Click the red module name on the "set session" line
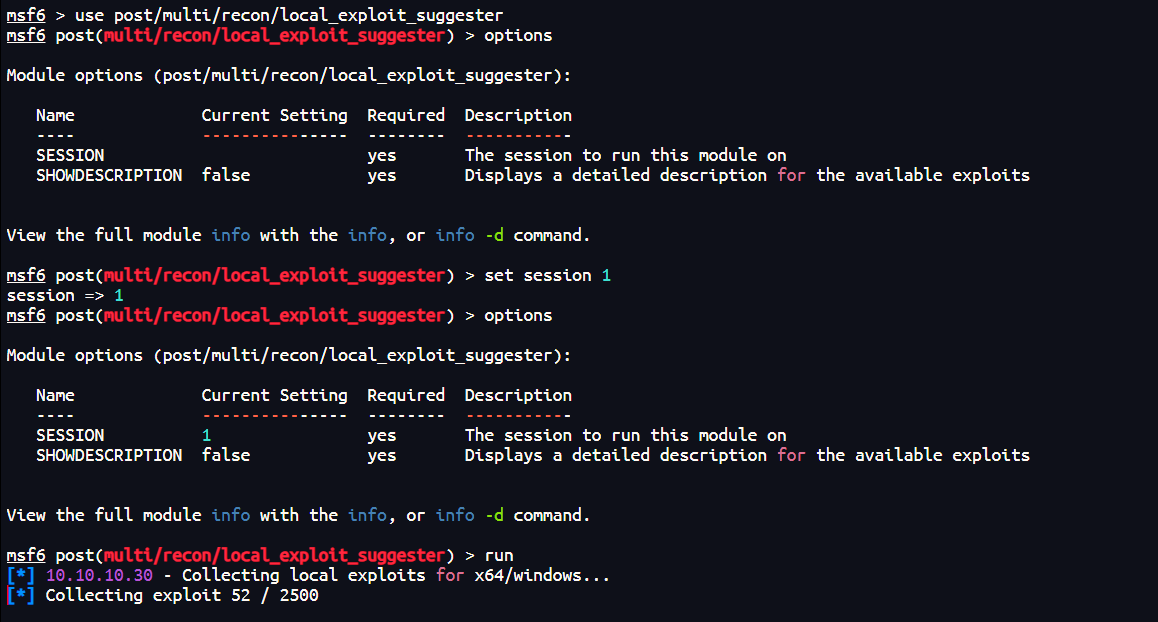1158x622 pixels. (x=274, y=276)
